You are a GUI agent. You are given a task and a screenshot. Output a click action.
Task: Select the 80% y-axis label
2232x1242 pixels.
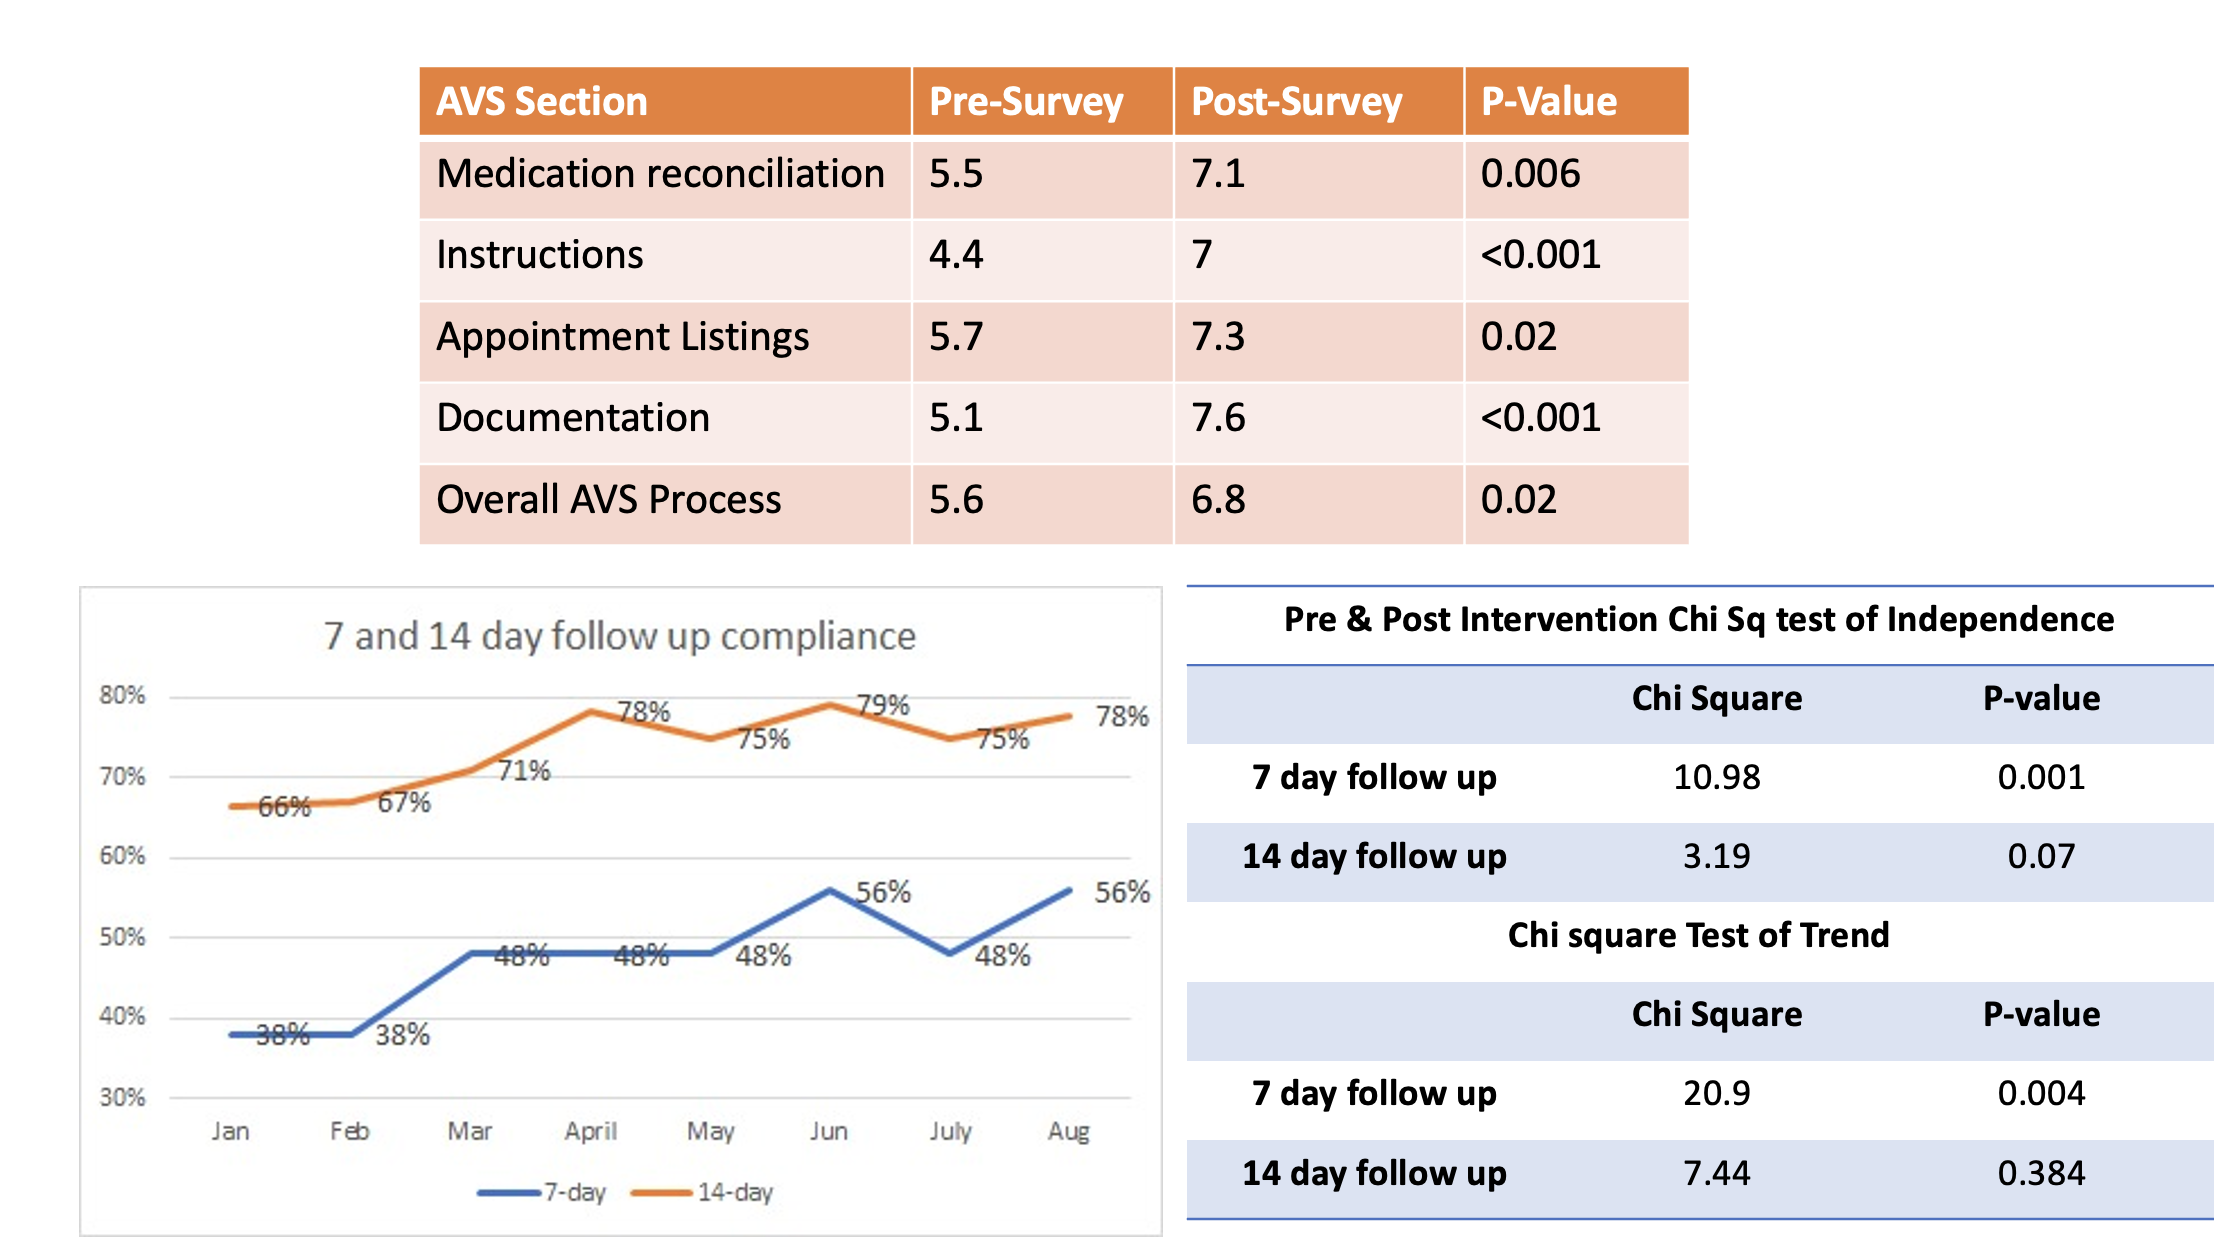(122, 695)
